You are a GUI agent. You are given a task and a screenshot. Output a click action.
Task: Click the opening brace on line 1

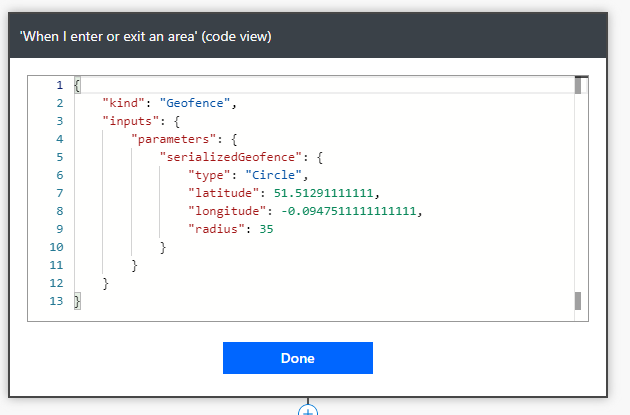point(77,85)
